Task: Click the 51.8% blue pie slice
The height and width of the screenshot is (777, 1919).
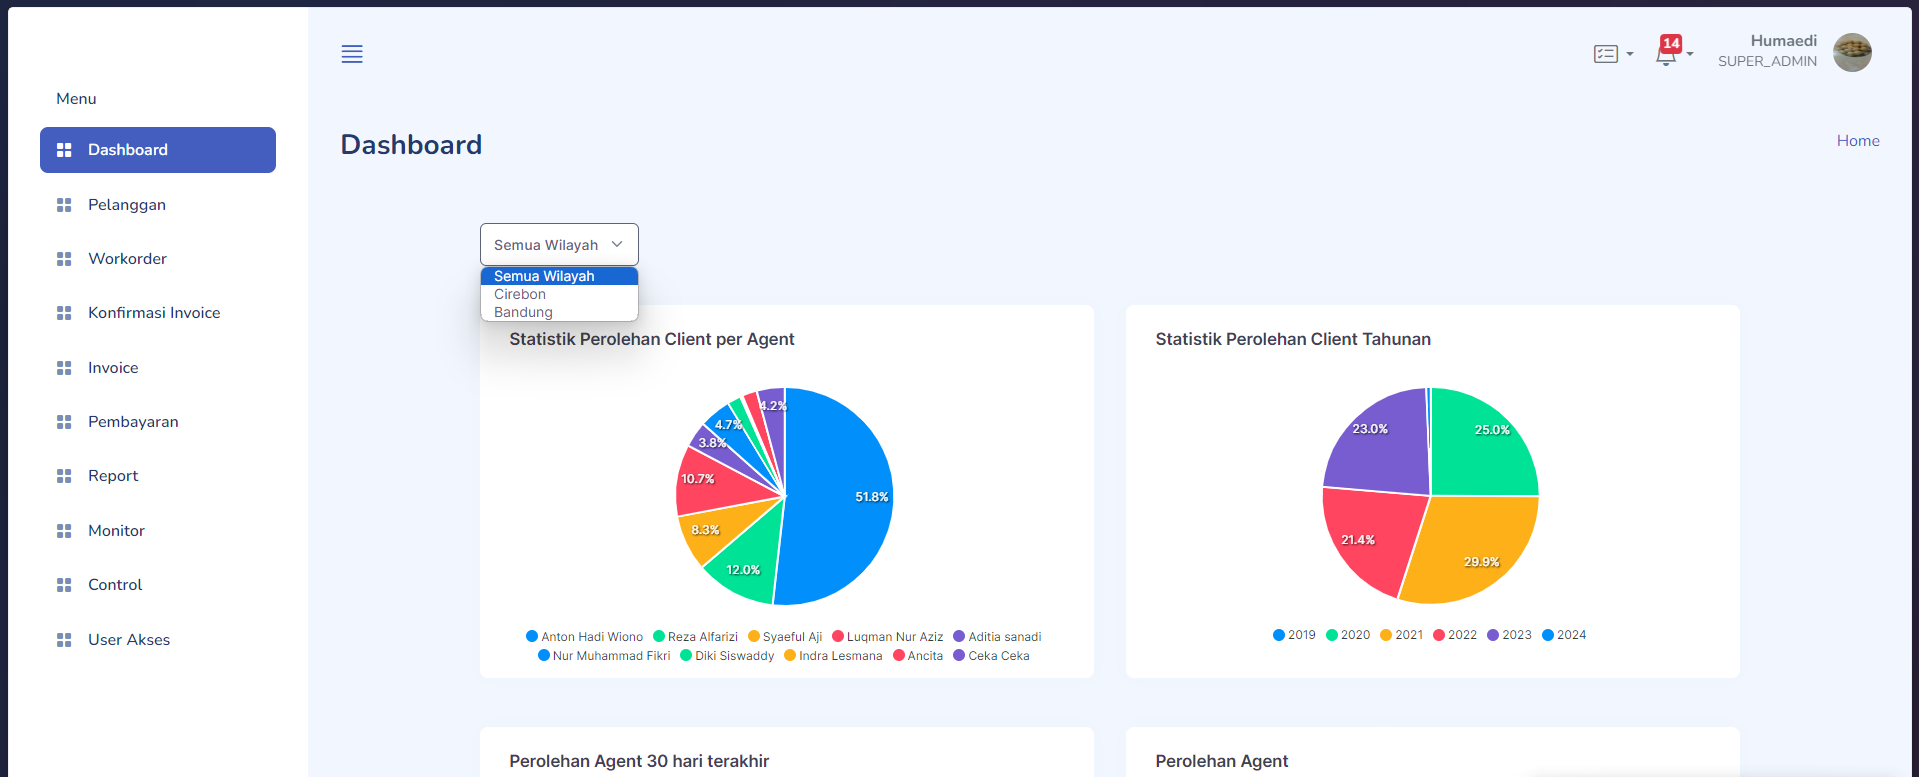Action: pos(840,497)
